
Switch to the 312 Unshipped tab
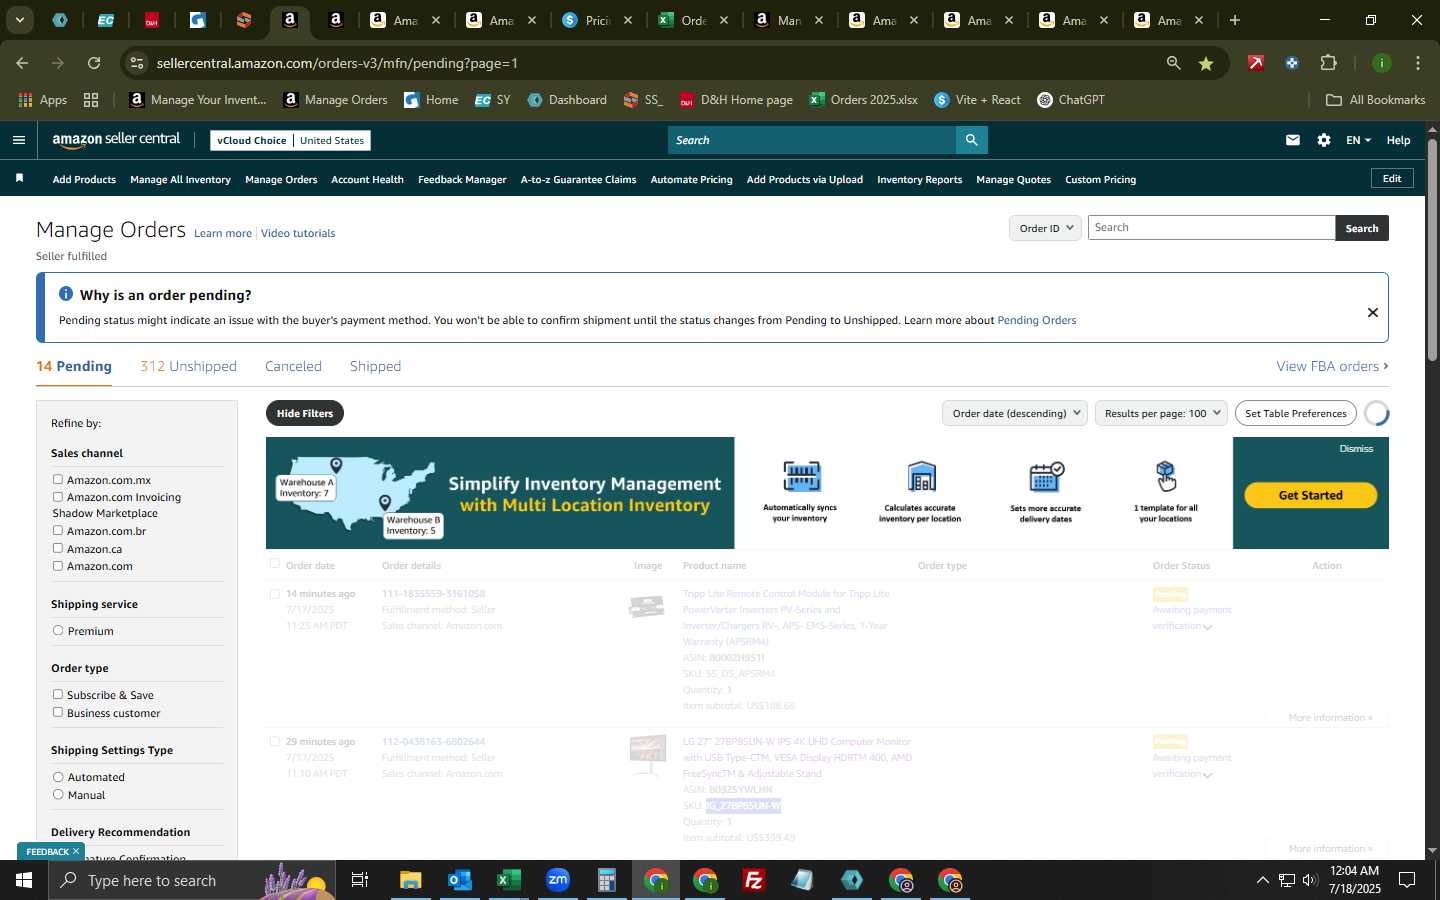[x=188, y=366]
